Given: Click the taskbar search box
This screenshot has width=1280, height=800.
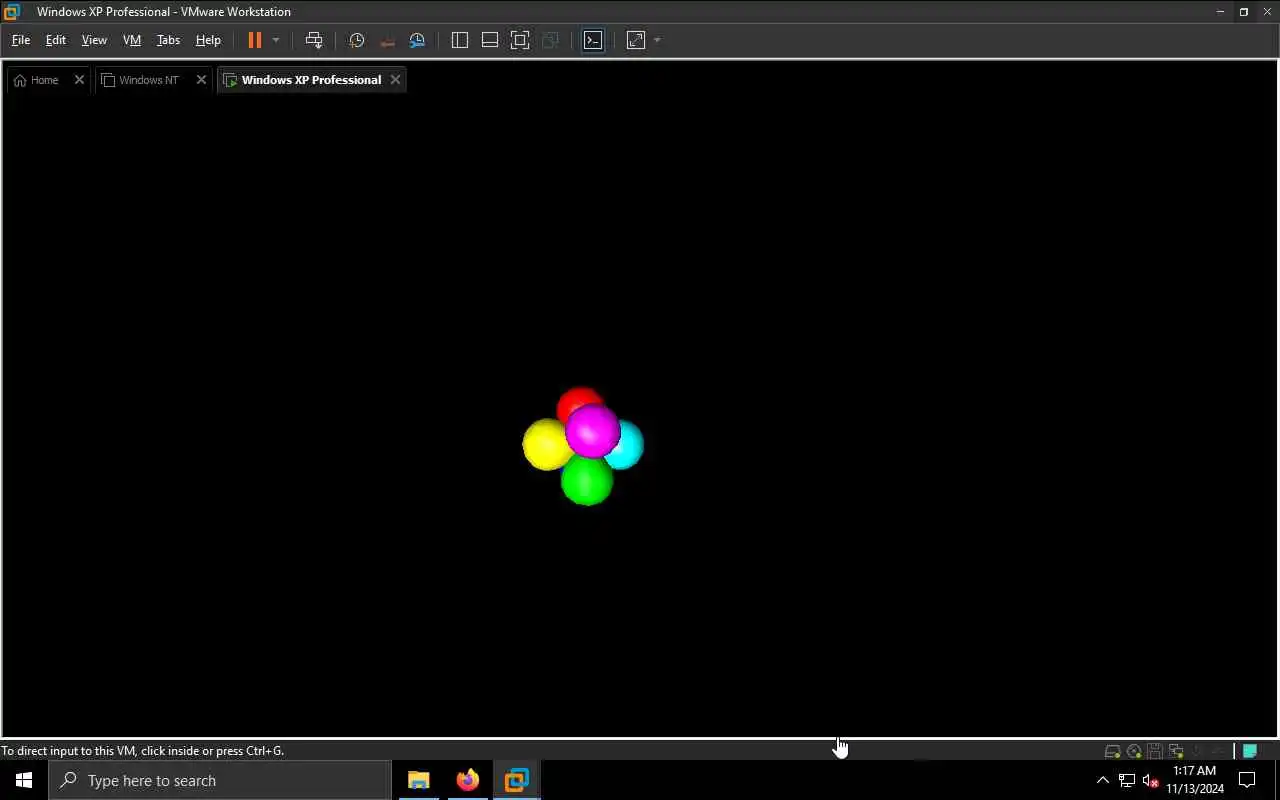Looking at the screenshot, I should click(x=220, y=780).
